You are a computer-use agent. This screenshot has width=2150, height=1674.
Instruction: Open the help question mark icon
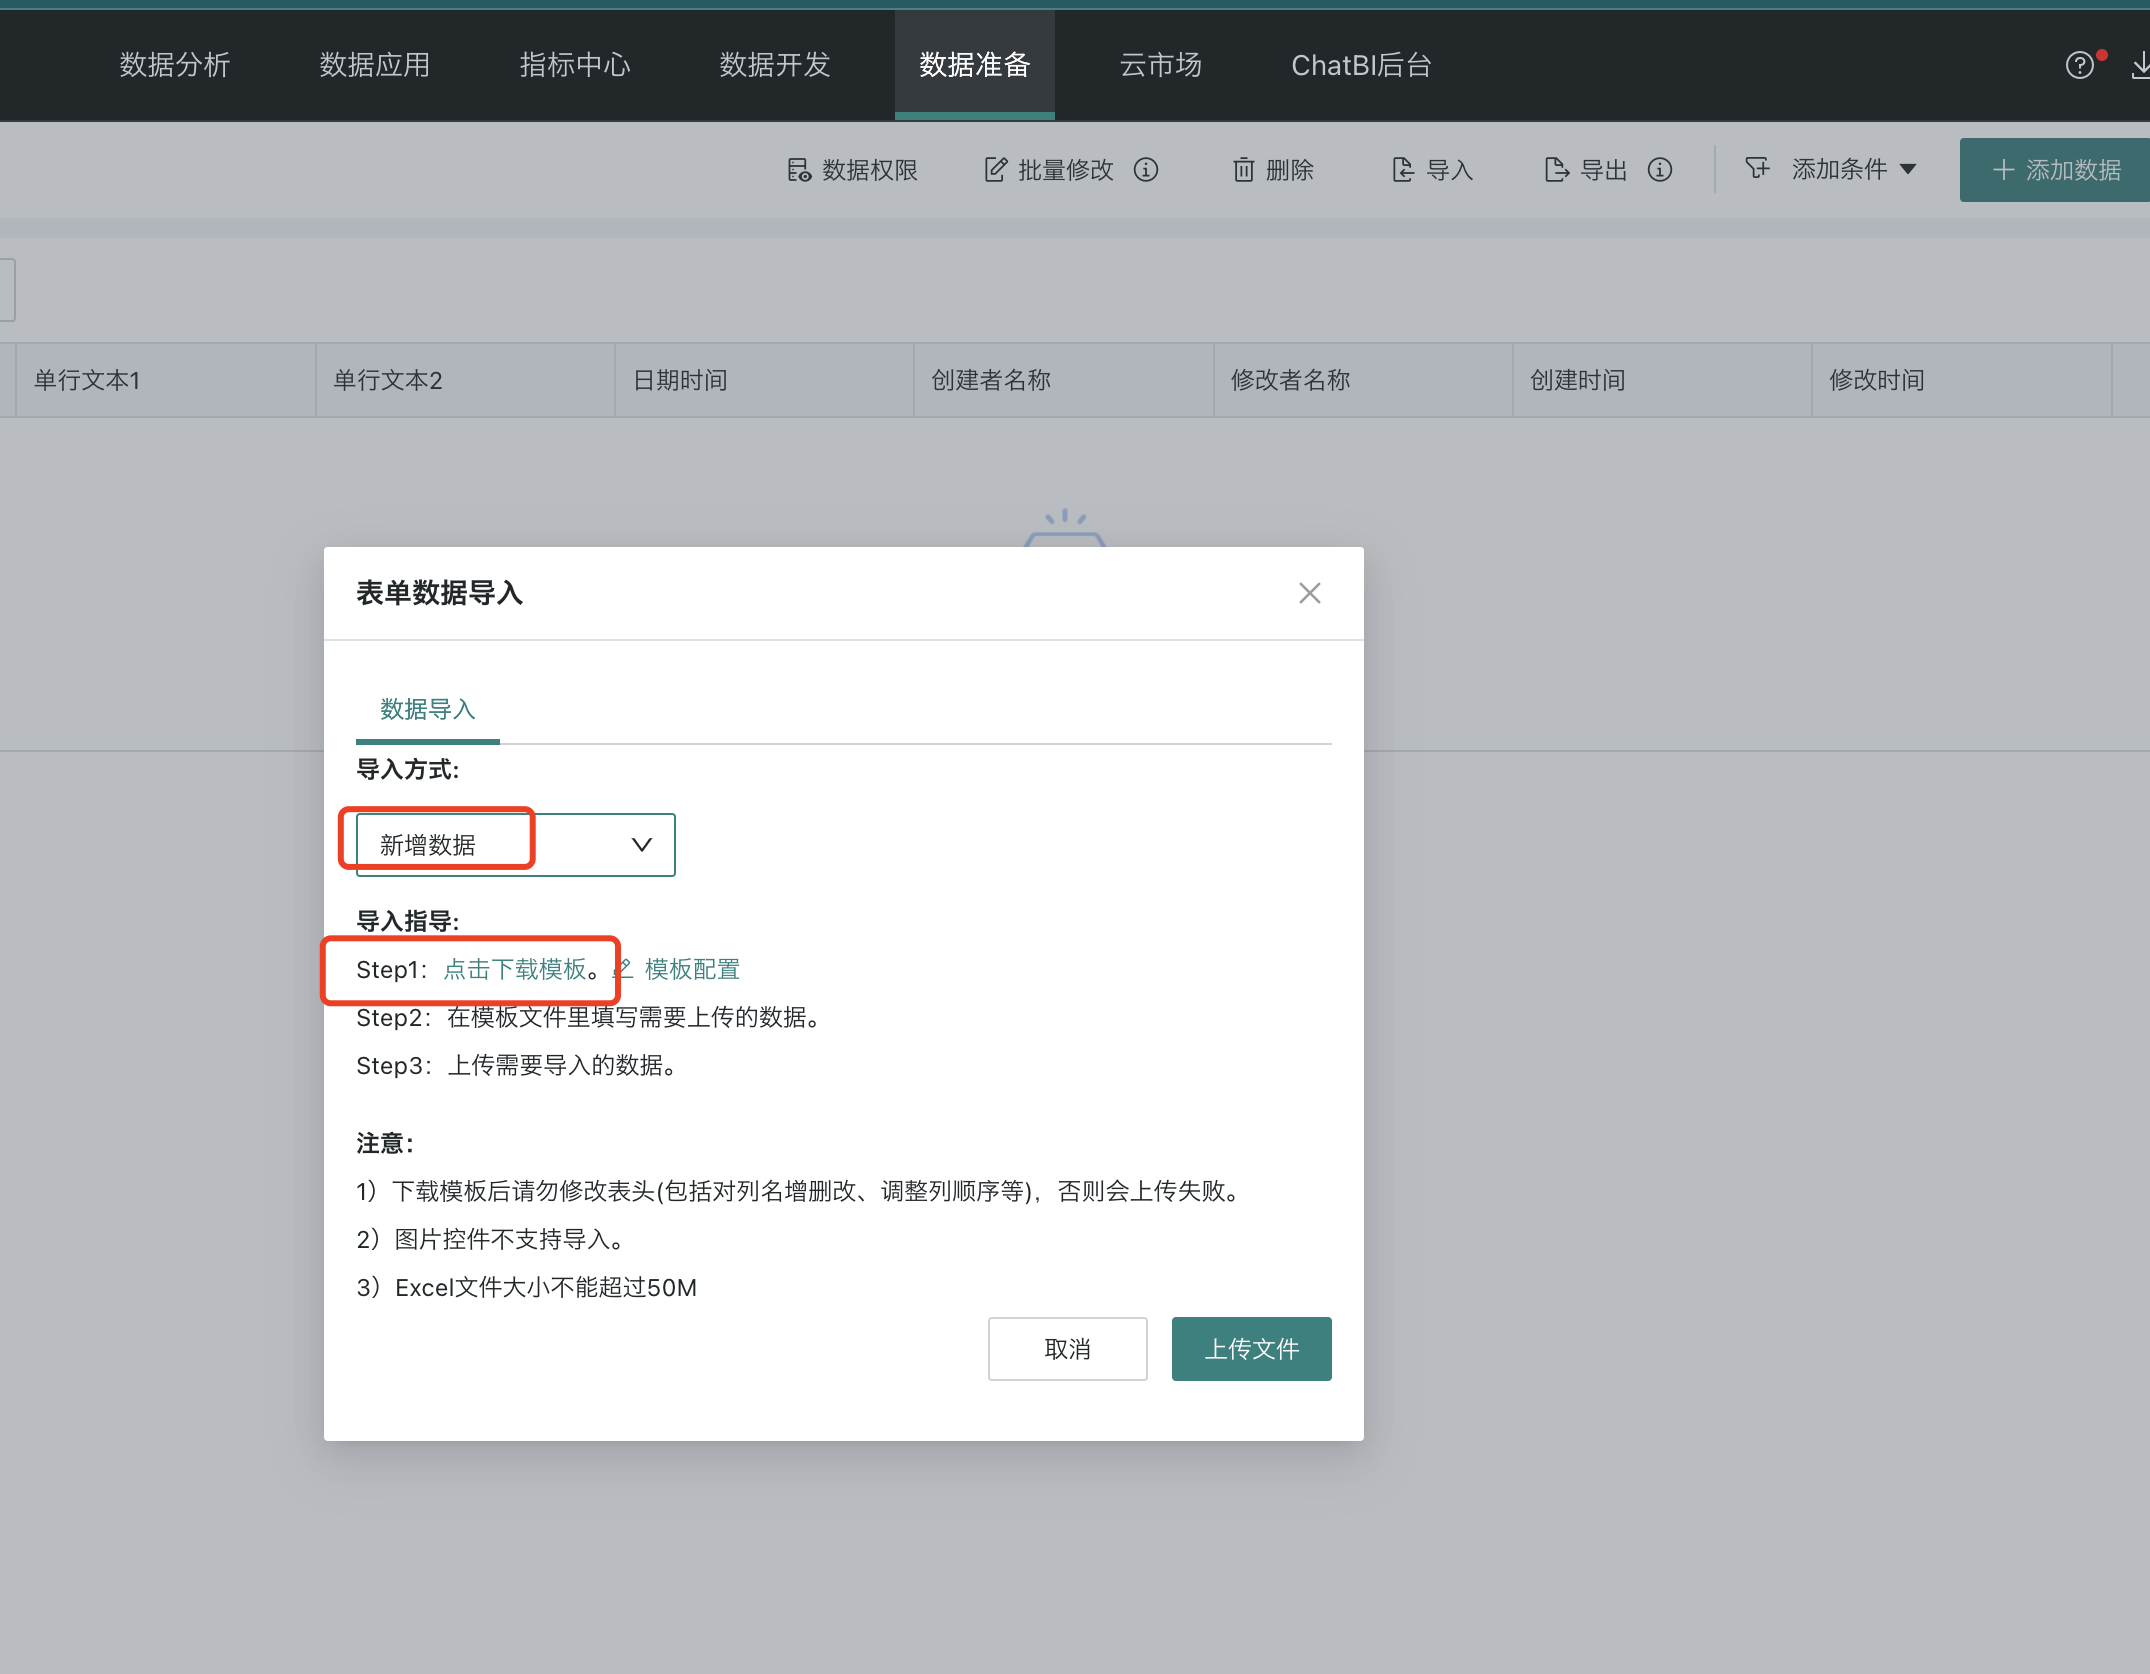point(2080,64)
